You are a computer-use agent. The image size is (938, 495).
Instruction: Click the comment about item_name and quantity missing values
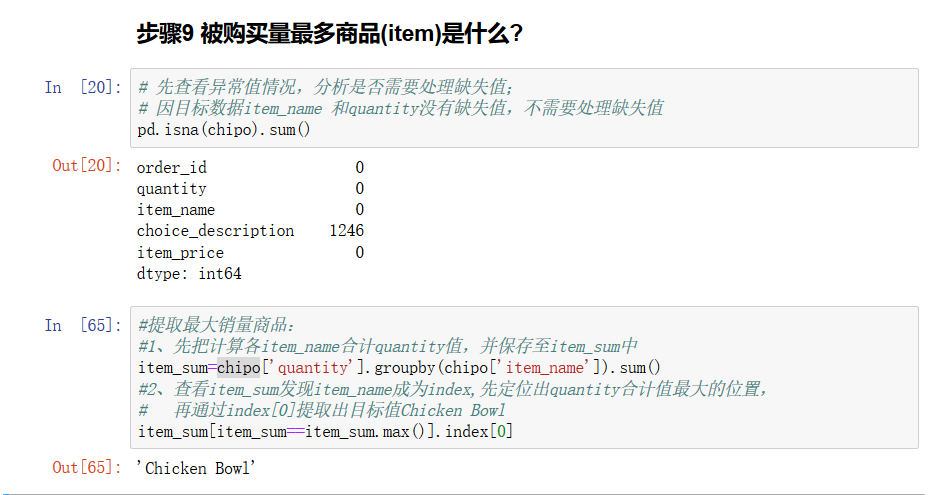(x=400, y=108)
